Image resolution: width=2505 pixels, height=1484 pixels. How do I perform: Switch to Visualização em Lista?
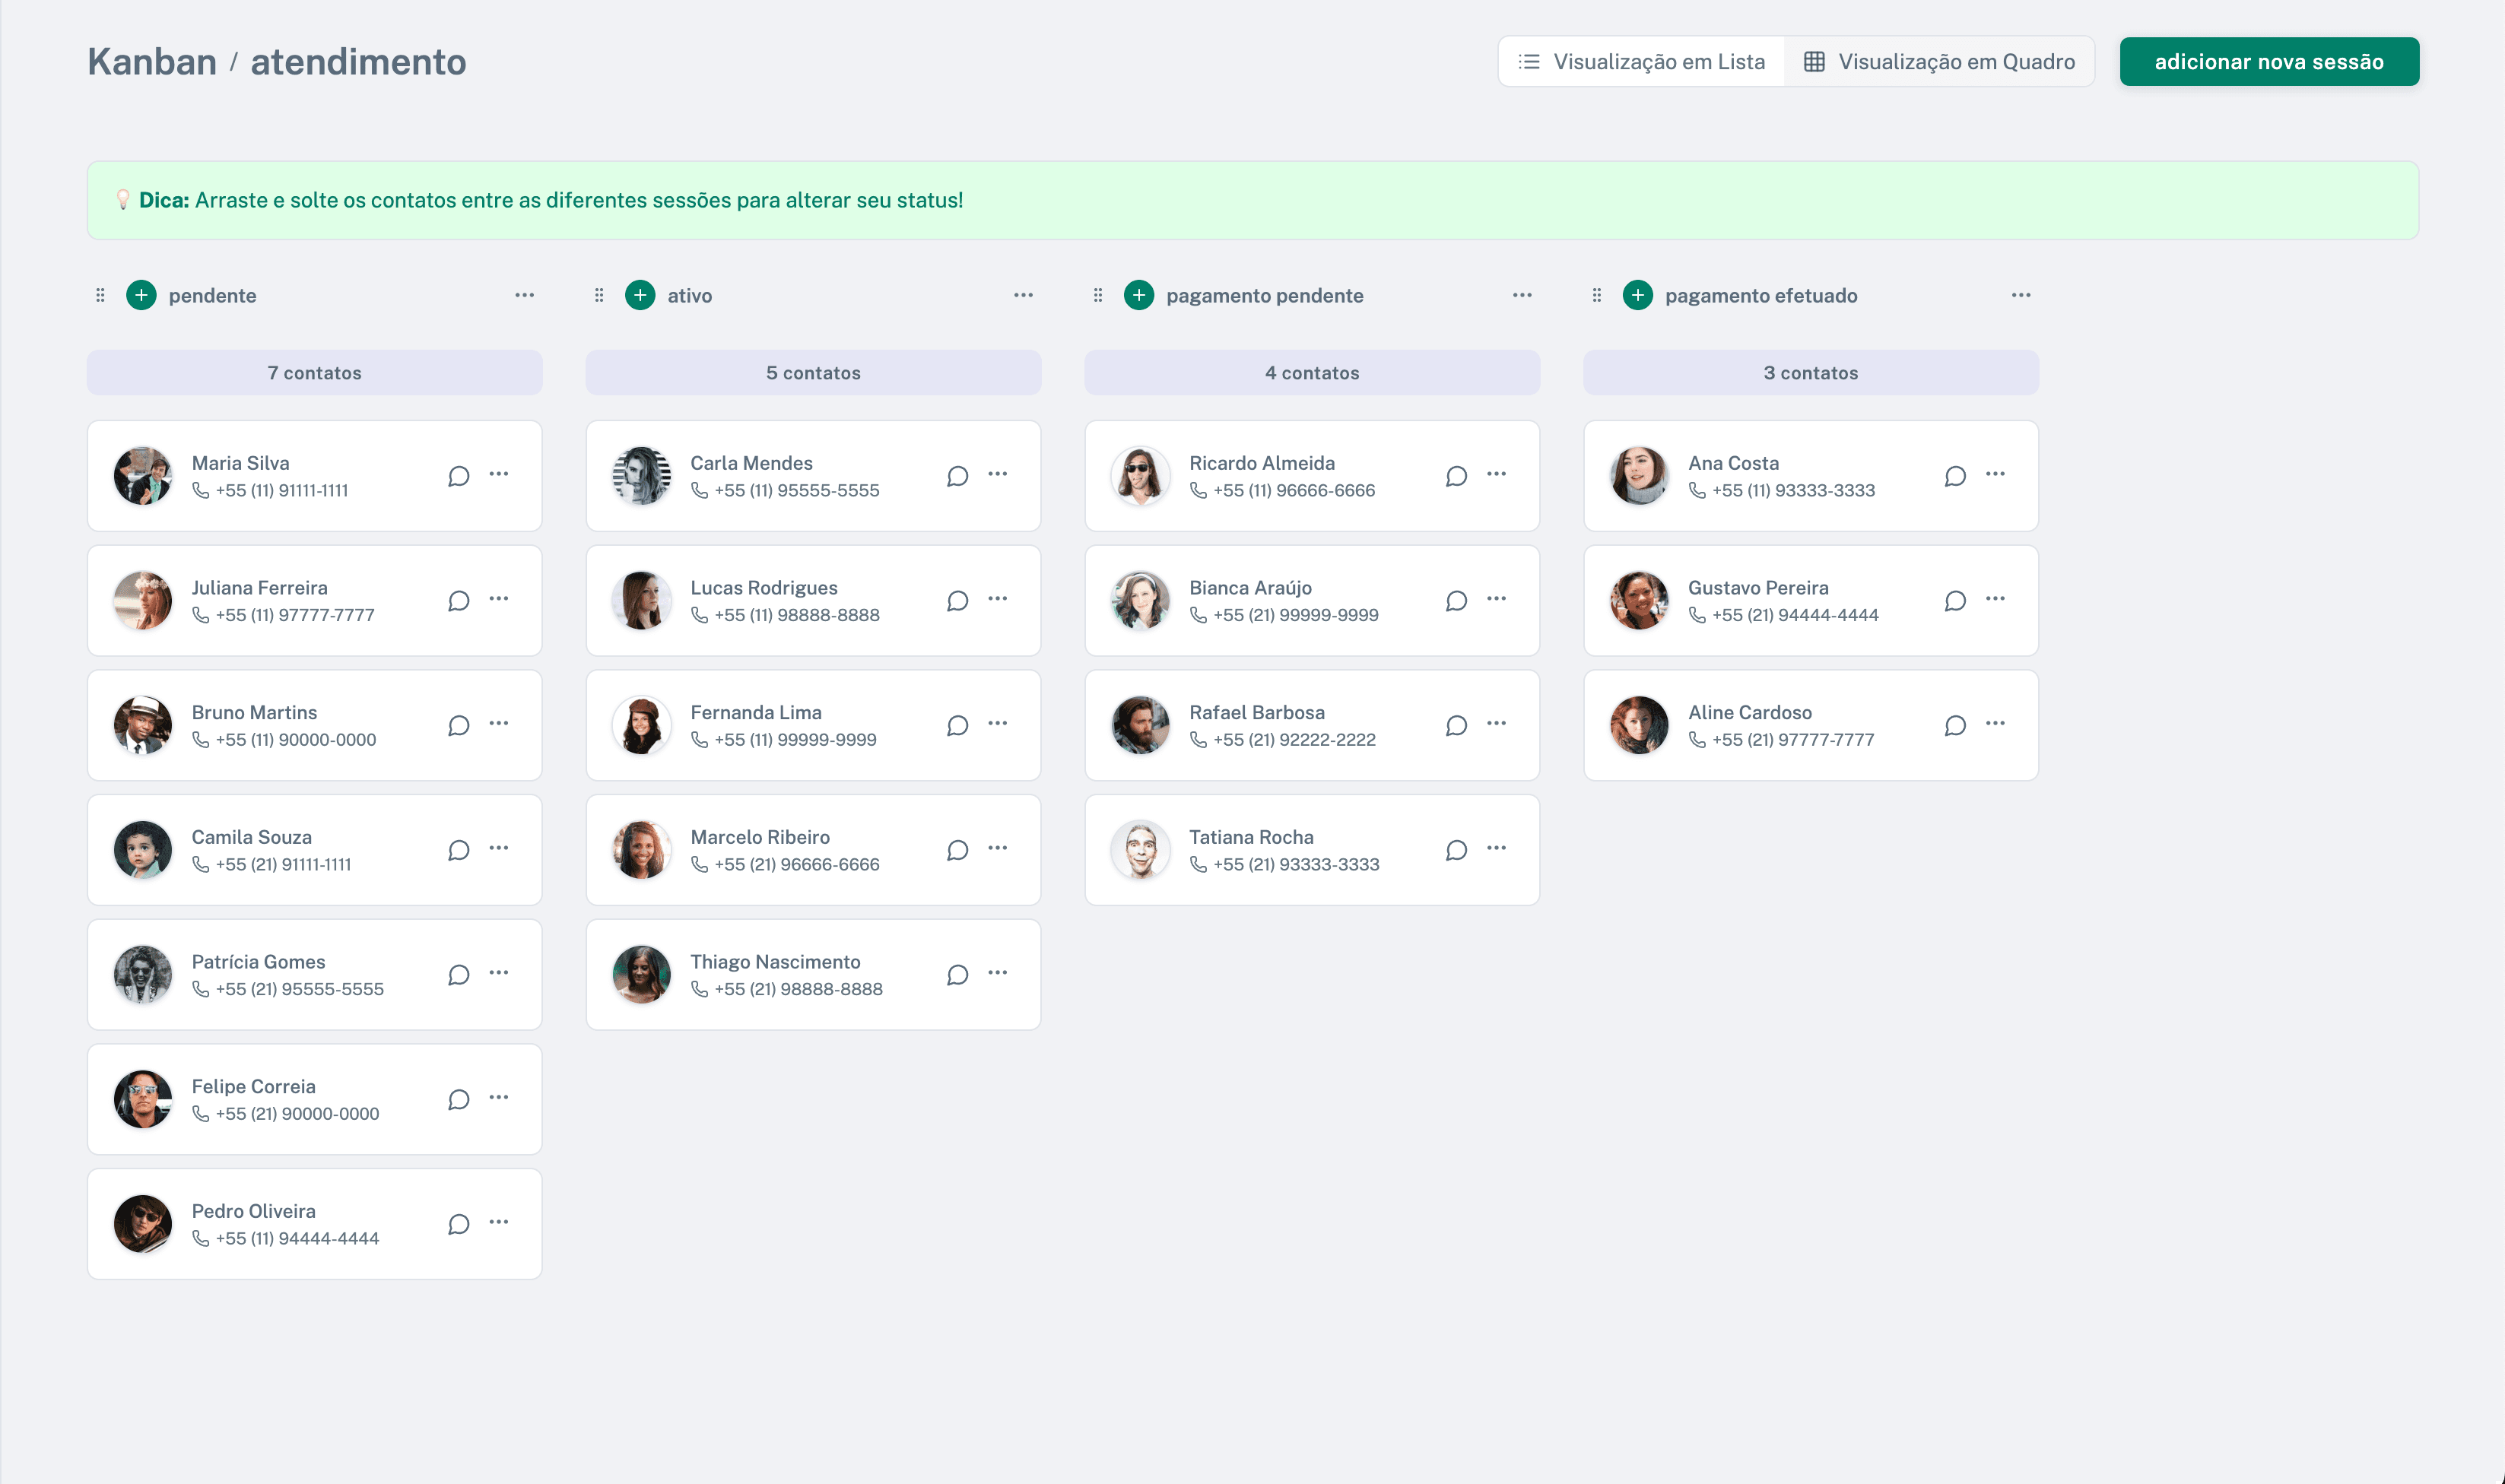pos(1641,62)
